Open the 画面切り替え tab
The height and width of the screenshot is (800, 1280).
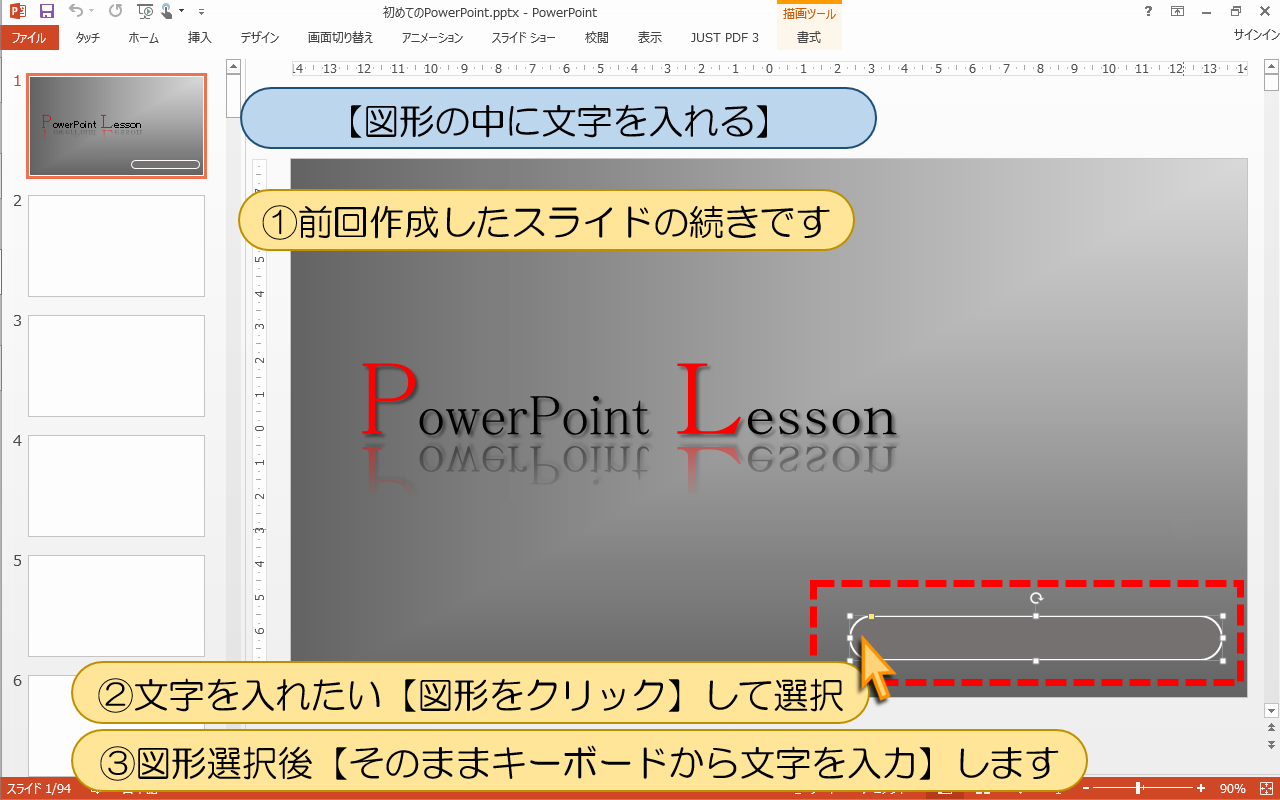[x=340, y=38]
